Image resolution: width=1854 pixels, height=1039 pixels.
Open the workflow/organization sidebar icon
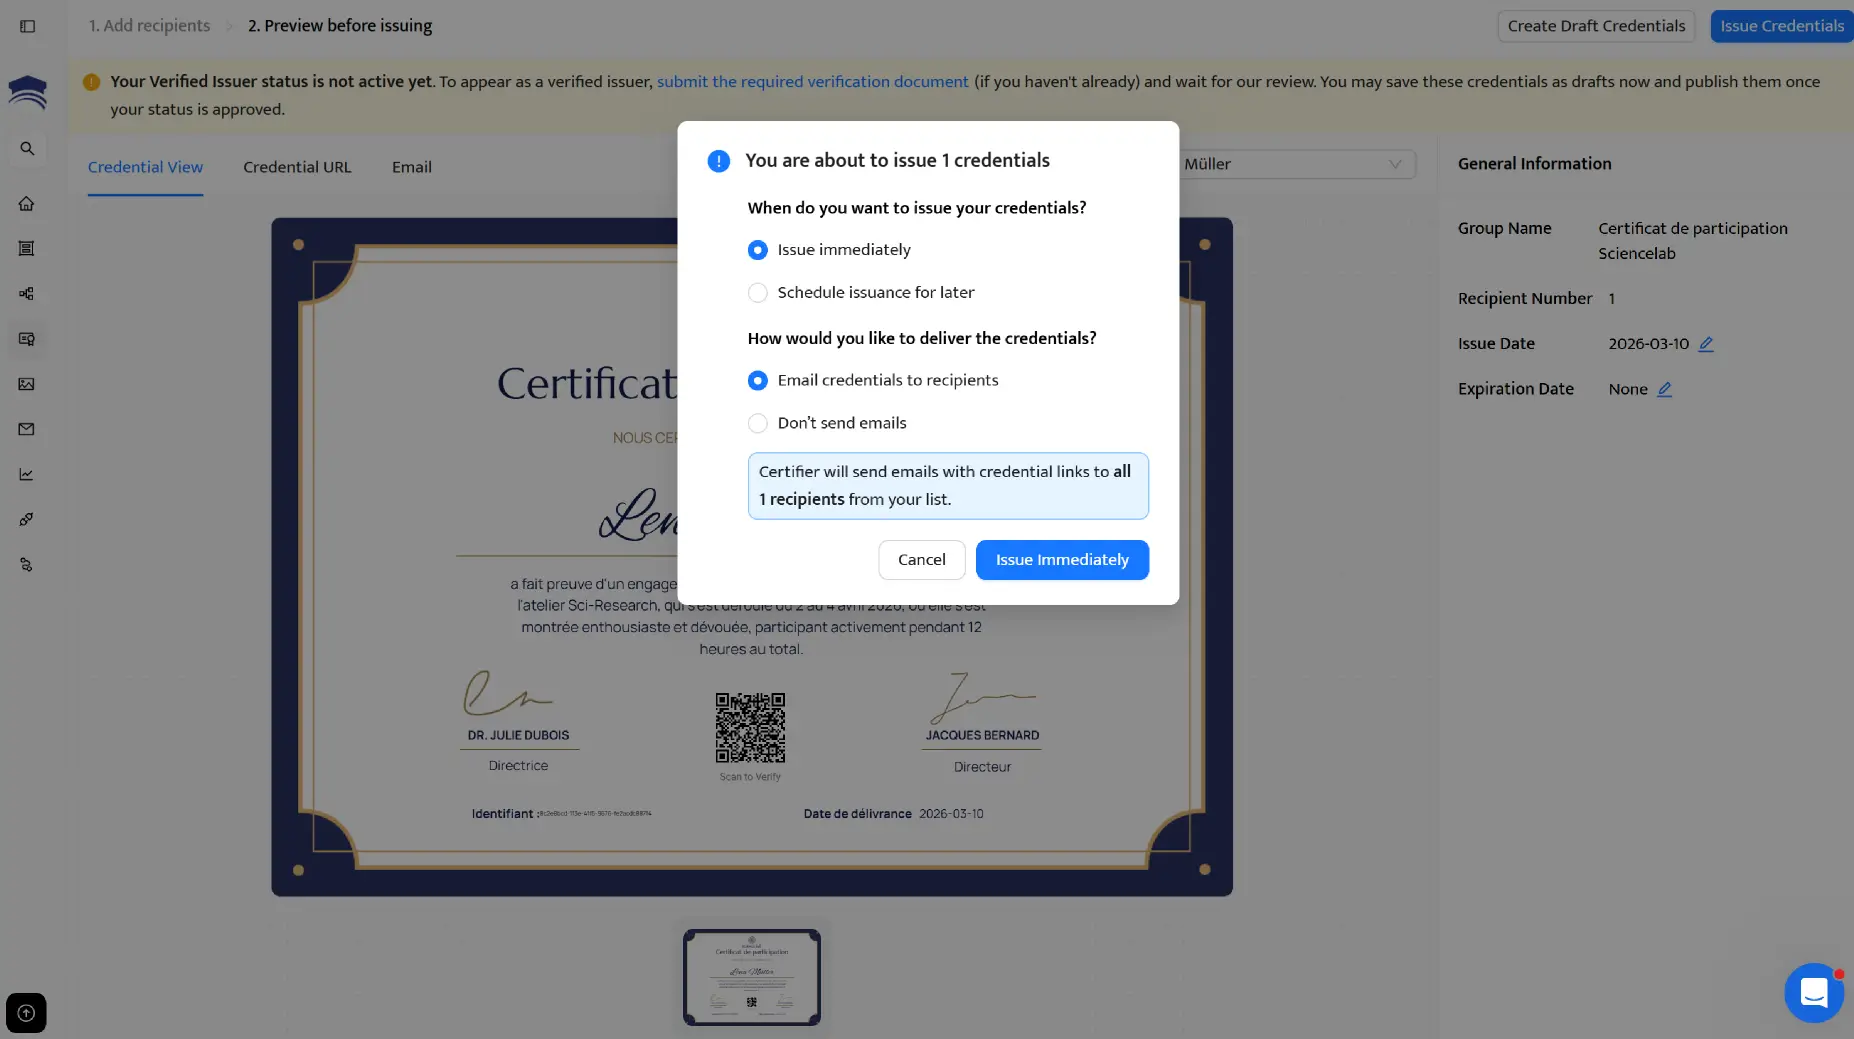point(27,293)
